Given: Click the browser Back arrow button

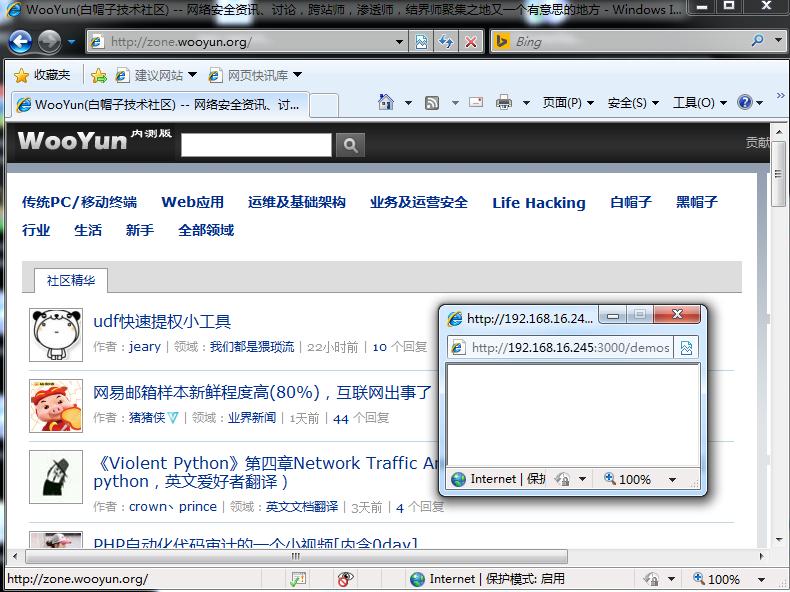Looking at the screenshot, I should pyautogui.click(x=20, y=42).
